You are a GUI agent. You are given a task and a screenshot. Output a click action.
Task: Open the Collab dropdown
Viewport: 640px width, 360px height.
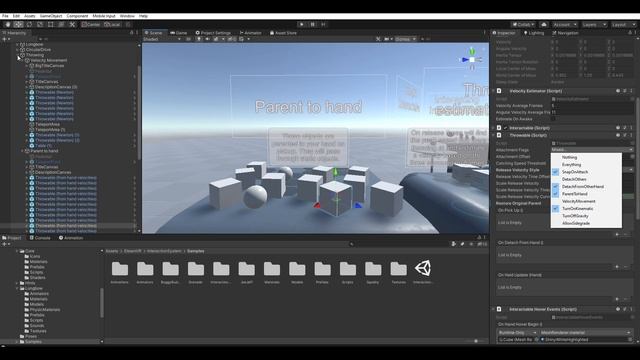coord(523,24)
